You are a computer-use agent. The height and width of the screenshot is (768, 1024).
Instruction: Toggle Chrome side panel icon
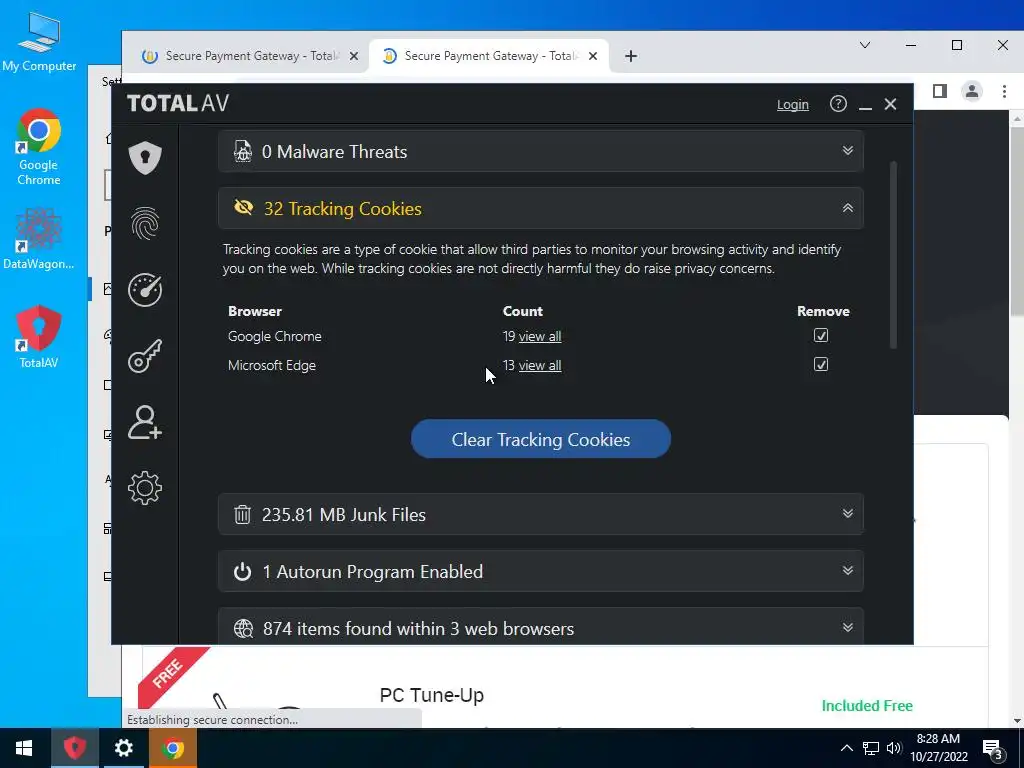(x=940, y=91)
